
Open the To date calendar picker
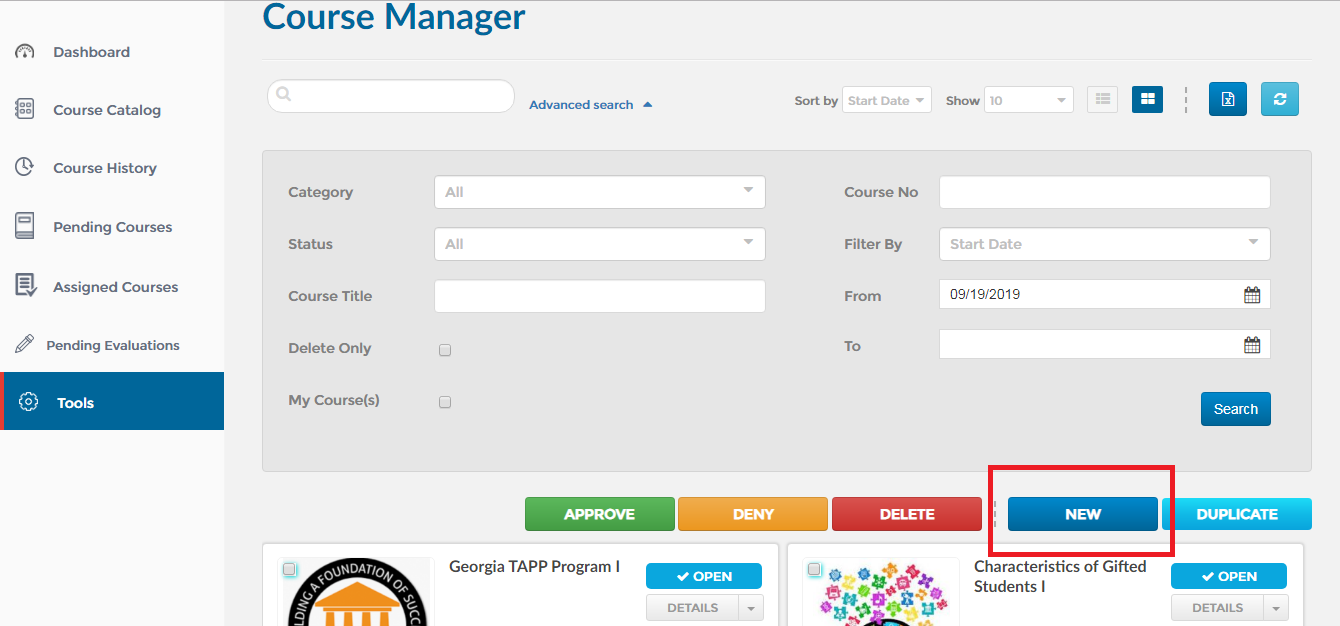click(1252, 345)
